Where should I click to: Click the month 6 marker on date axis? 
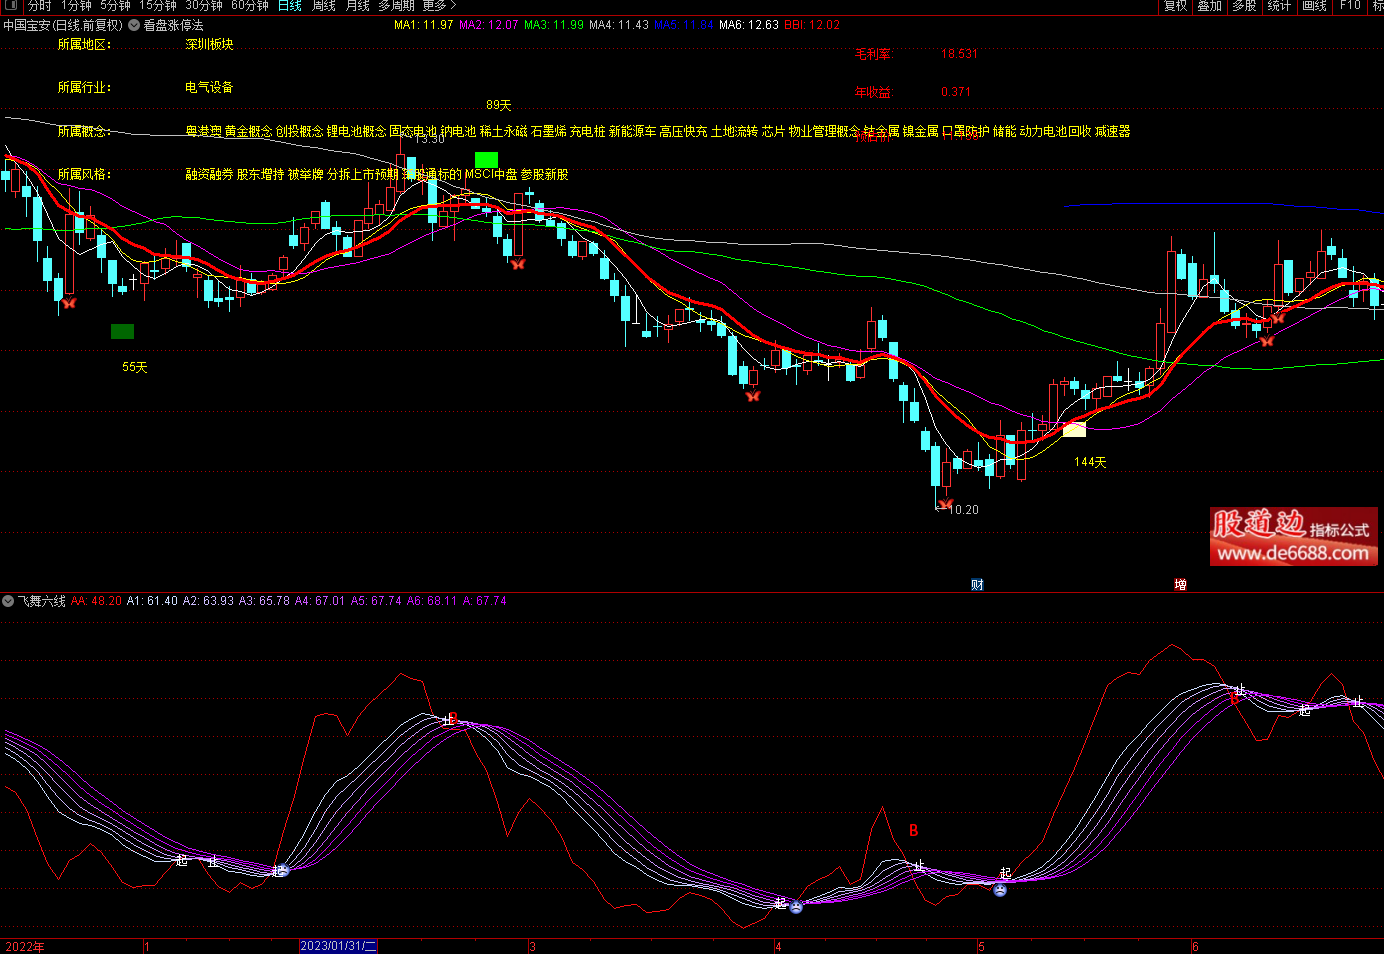[x=1195, y=946]
